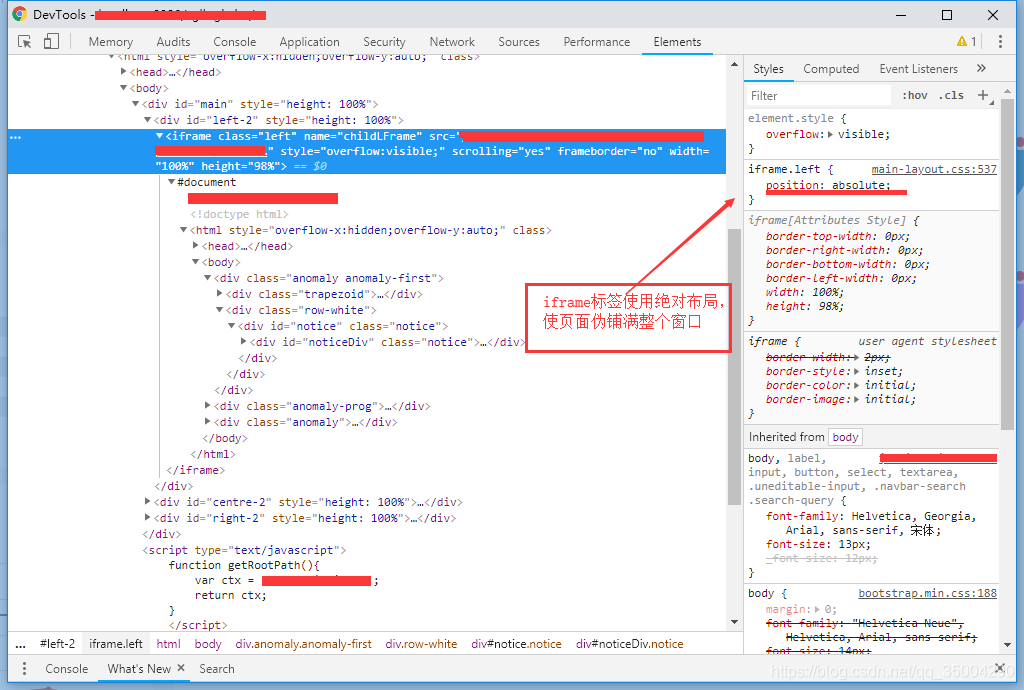Open the drawer three-dot menu
Viewport: 1024px width, 690px height.
click(24, 668)
